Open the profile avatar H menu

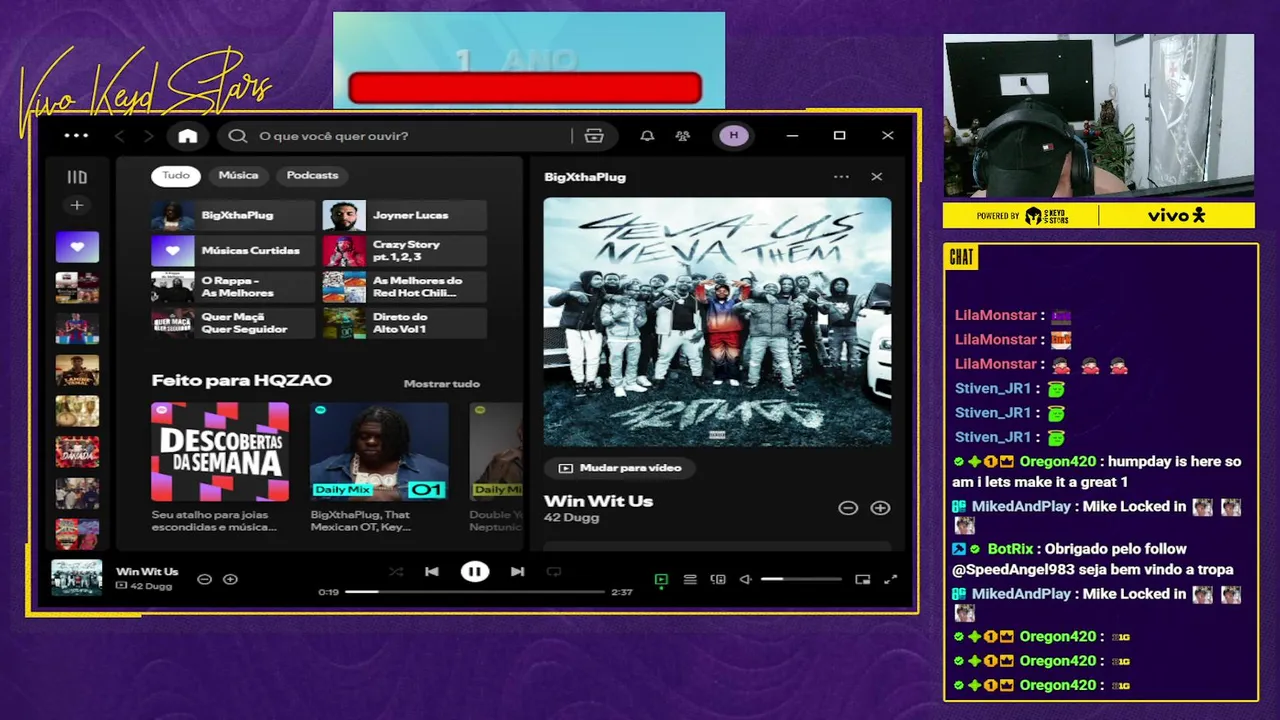(x=734, y=136)
